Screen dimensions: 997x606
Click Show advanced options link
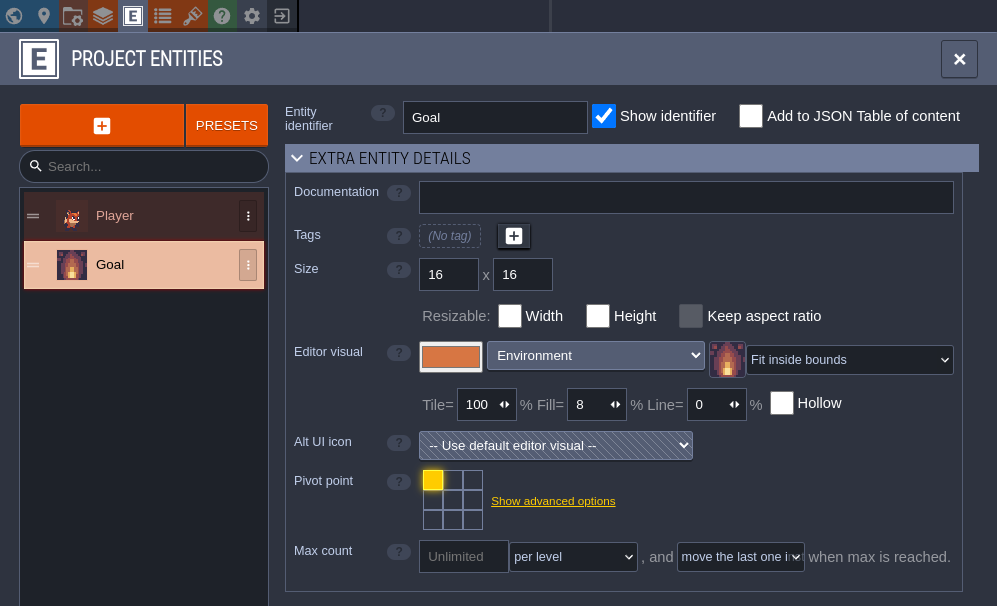(553, 501)
